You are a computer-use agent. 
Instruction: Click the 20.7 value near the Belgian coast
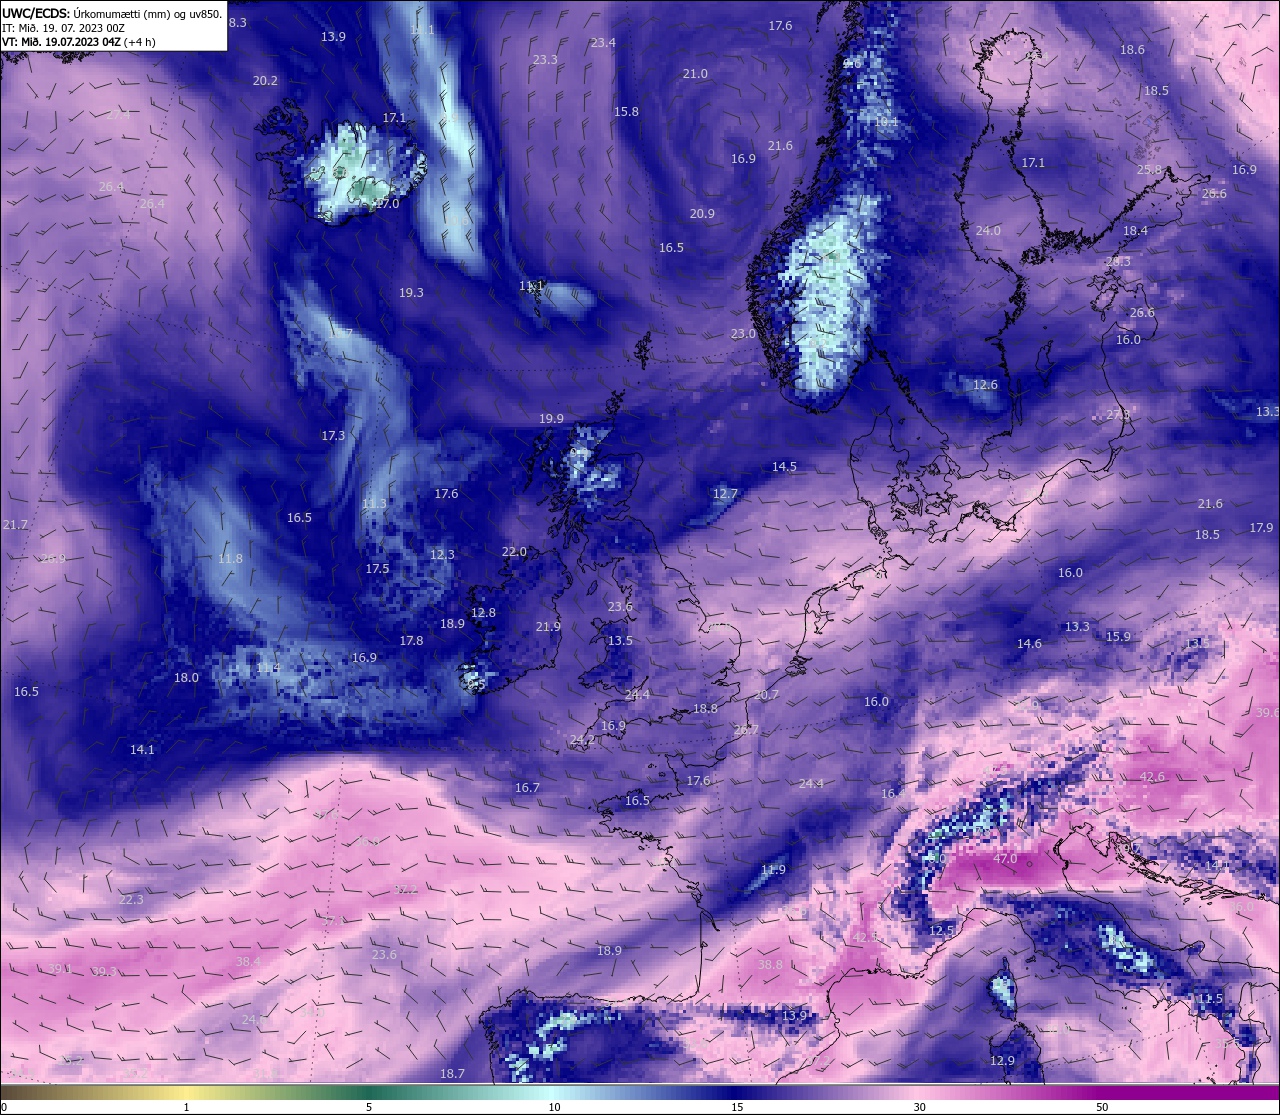point(766,694)
